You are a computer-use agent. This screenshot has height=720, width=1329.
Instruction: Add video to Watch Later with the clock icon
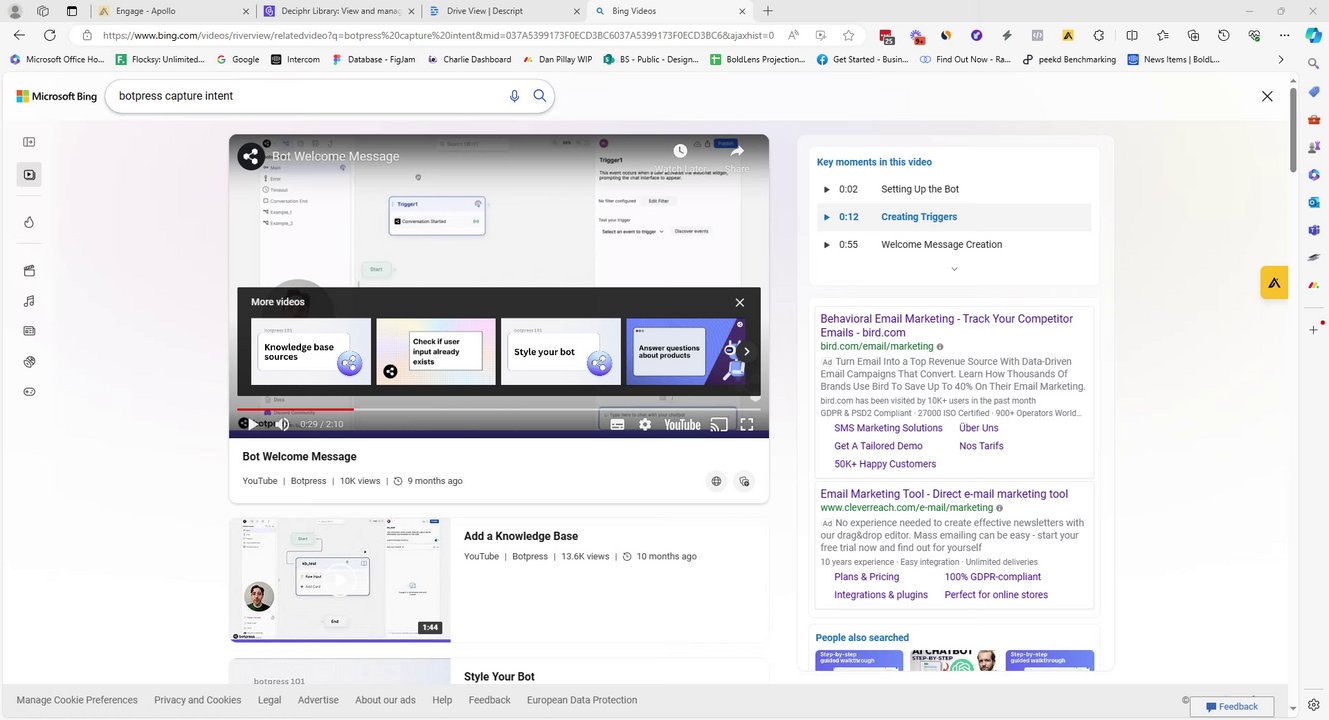[680, 151]
